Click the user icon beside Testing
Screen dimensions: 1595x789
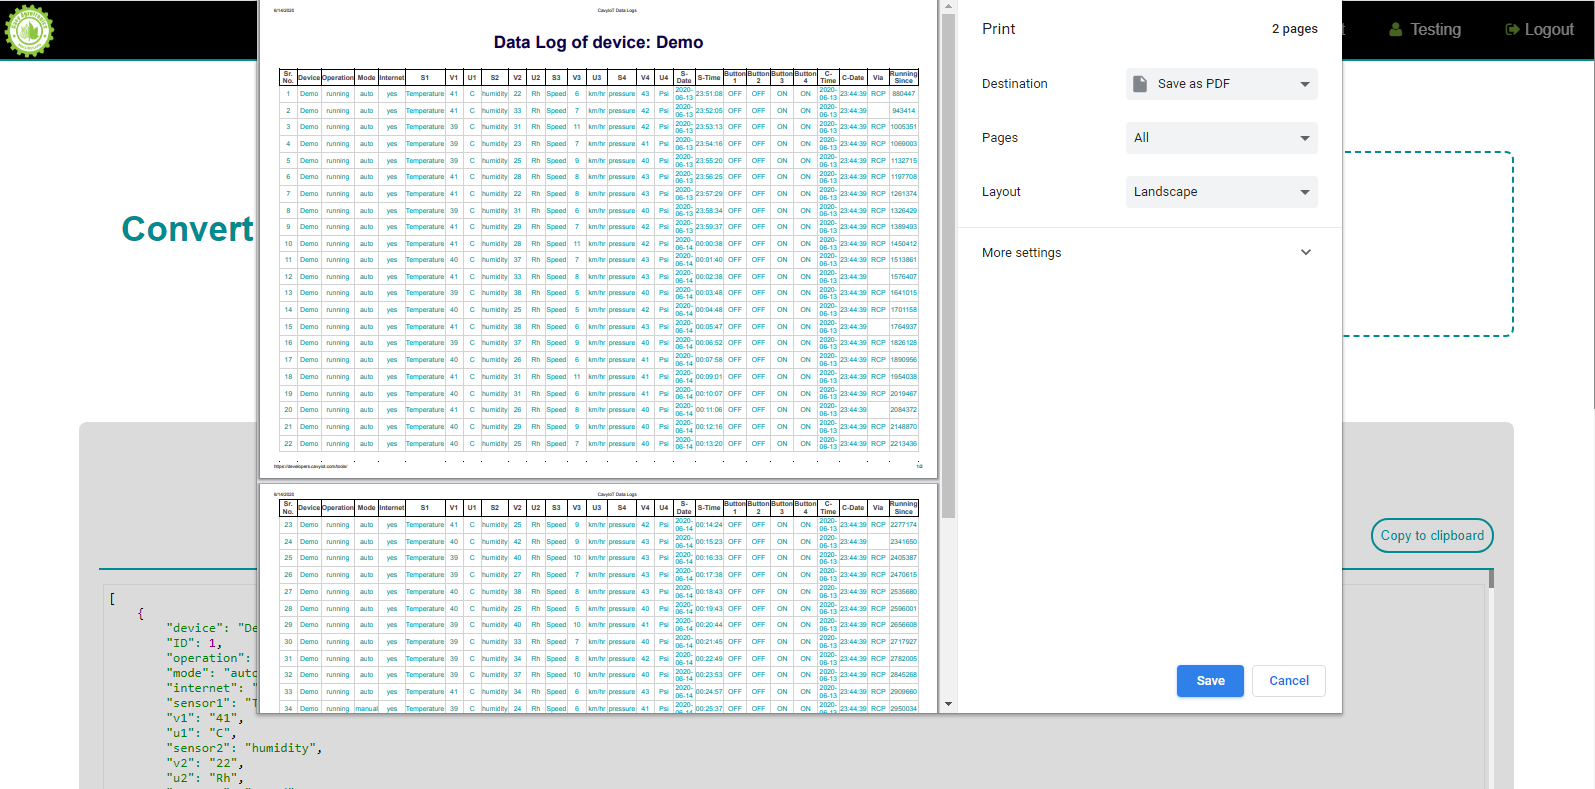coord(1395,30)
